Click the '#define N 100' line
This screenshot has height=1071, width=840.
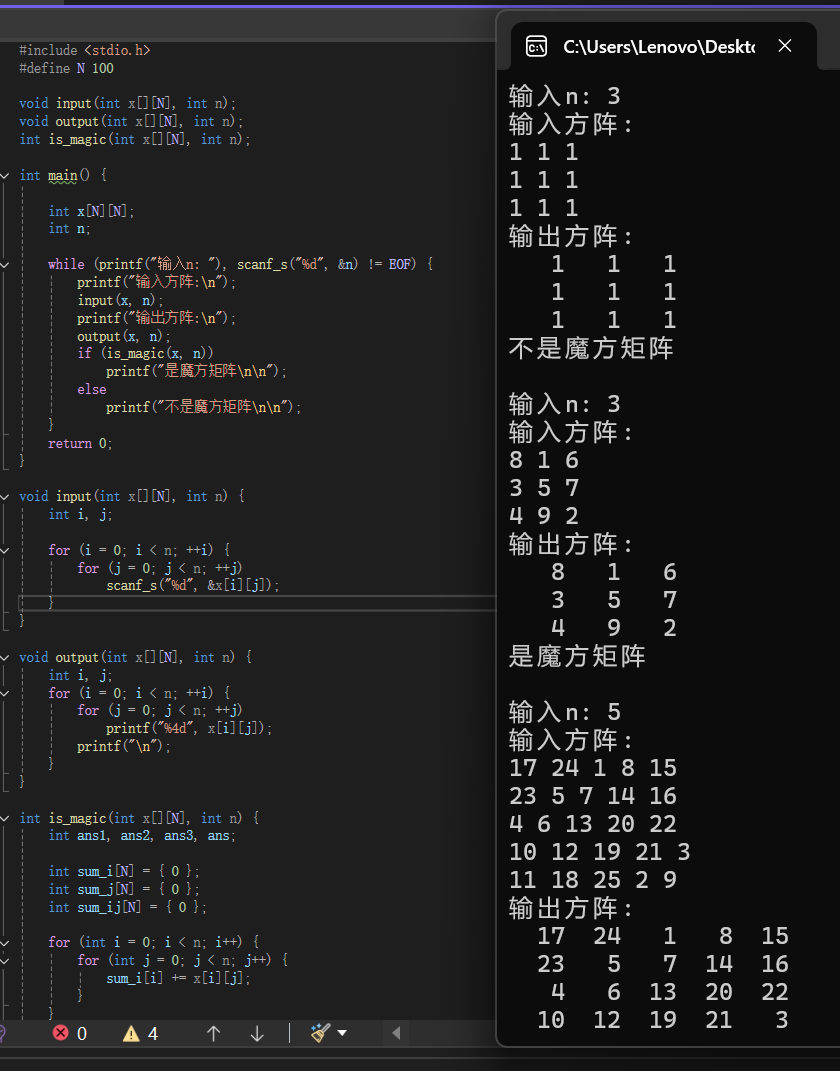pyautogui.click(x=66, y=68)
